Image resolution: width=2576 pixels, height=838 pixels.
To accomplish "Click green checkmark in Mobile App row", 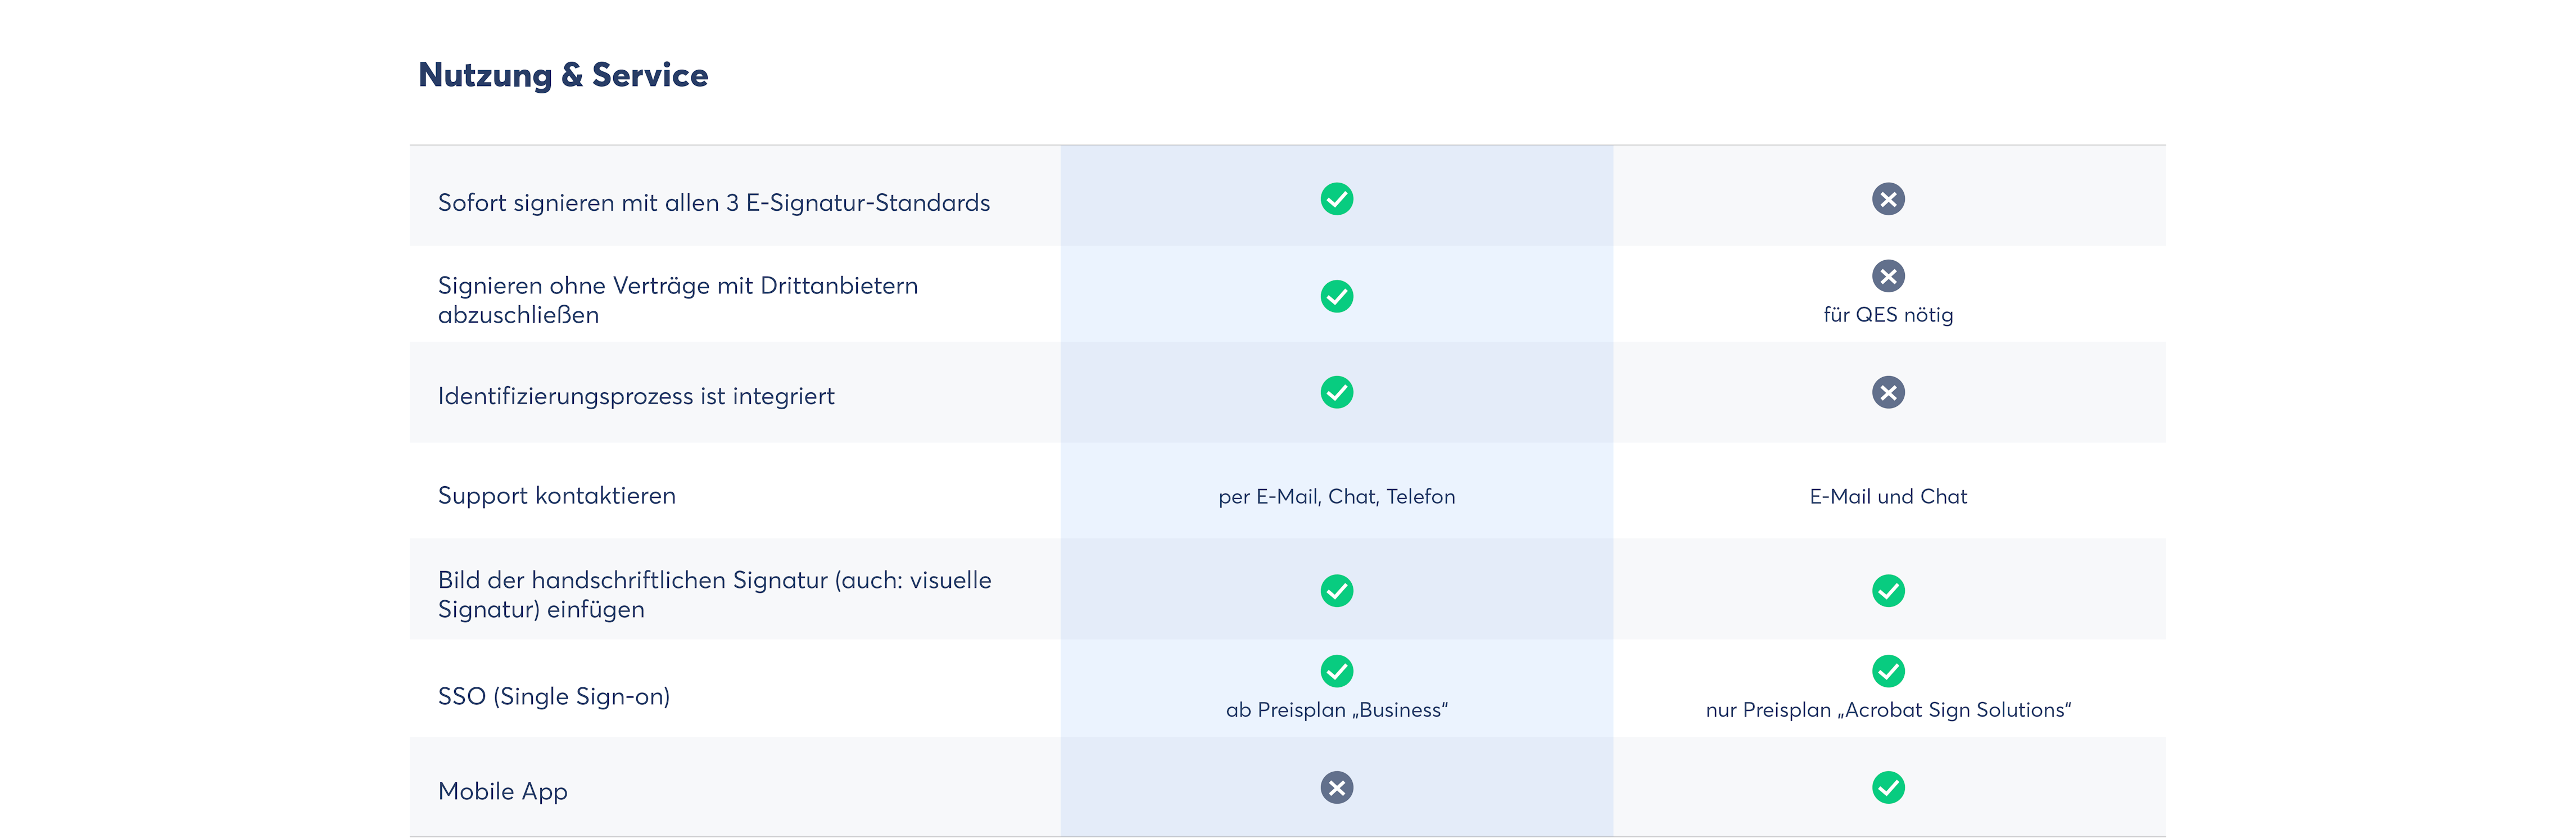I will [x=1888, y=788].
